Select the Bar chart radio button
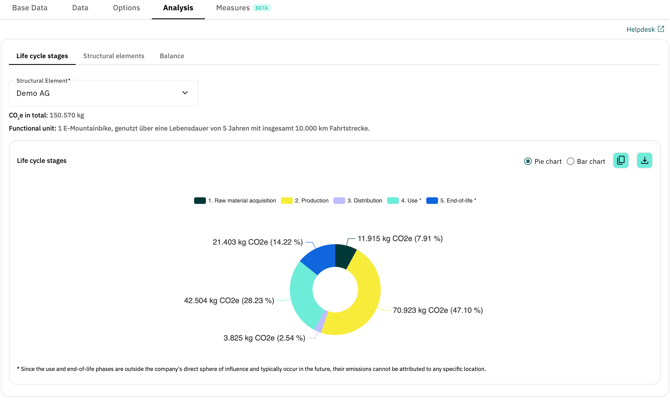Screen dimensions: 670x406 pos(571,161)
